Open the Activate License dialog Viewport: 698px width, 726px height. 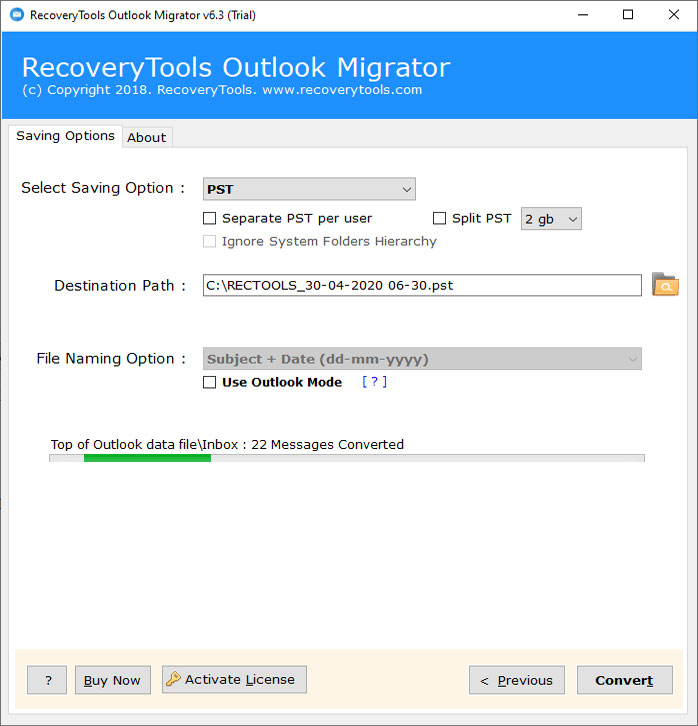pos(234,680)
